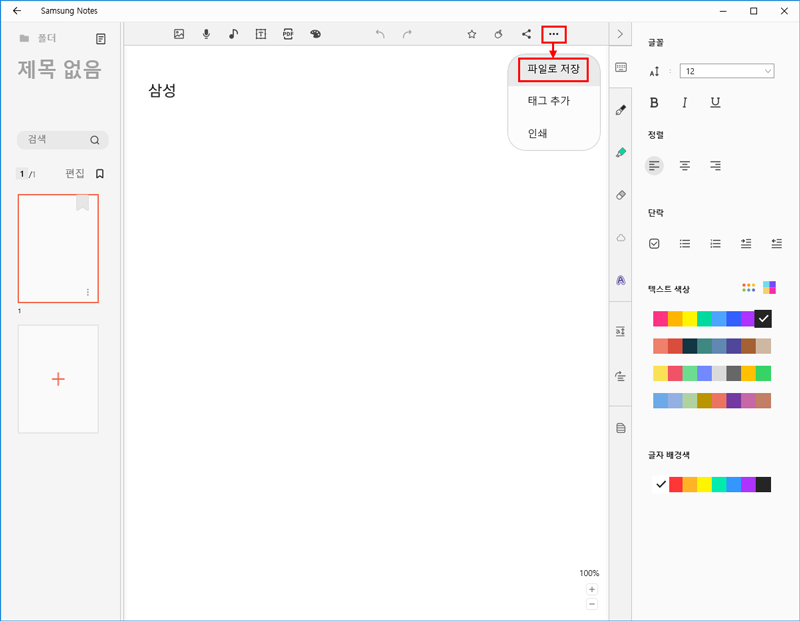Import a PDF using the PDF icon
Viewport: 800px width, 621px height.
point(288,34)
